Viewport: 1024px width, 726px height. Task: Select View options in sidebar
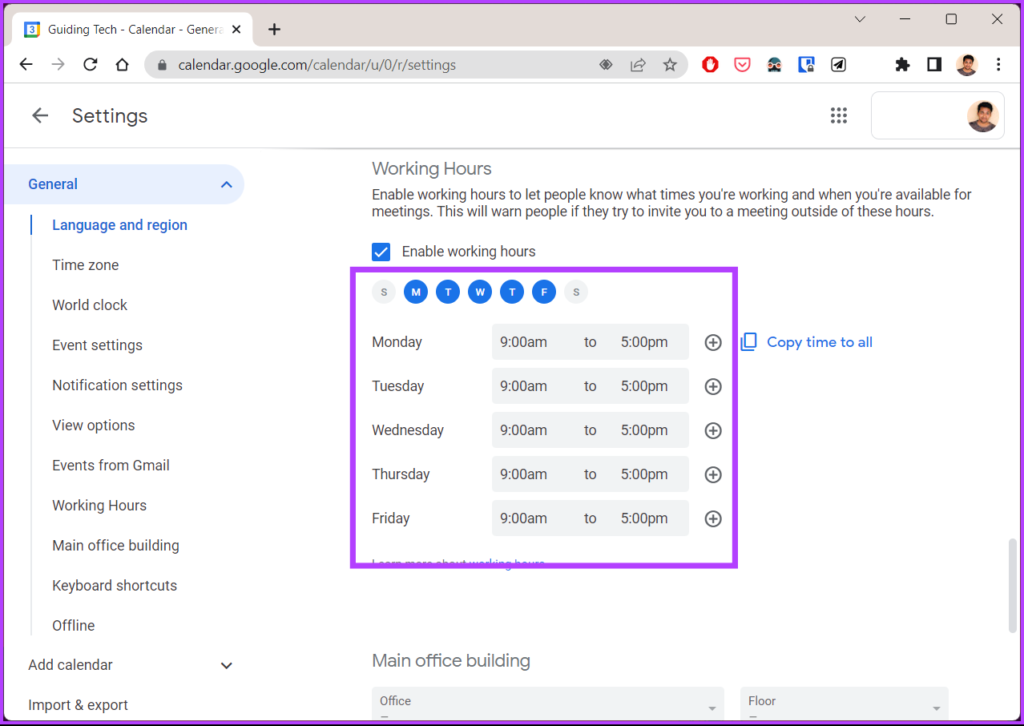click(93, 425)
